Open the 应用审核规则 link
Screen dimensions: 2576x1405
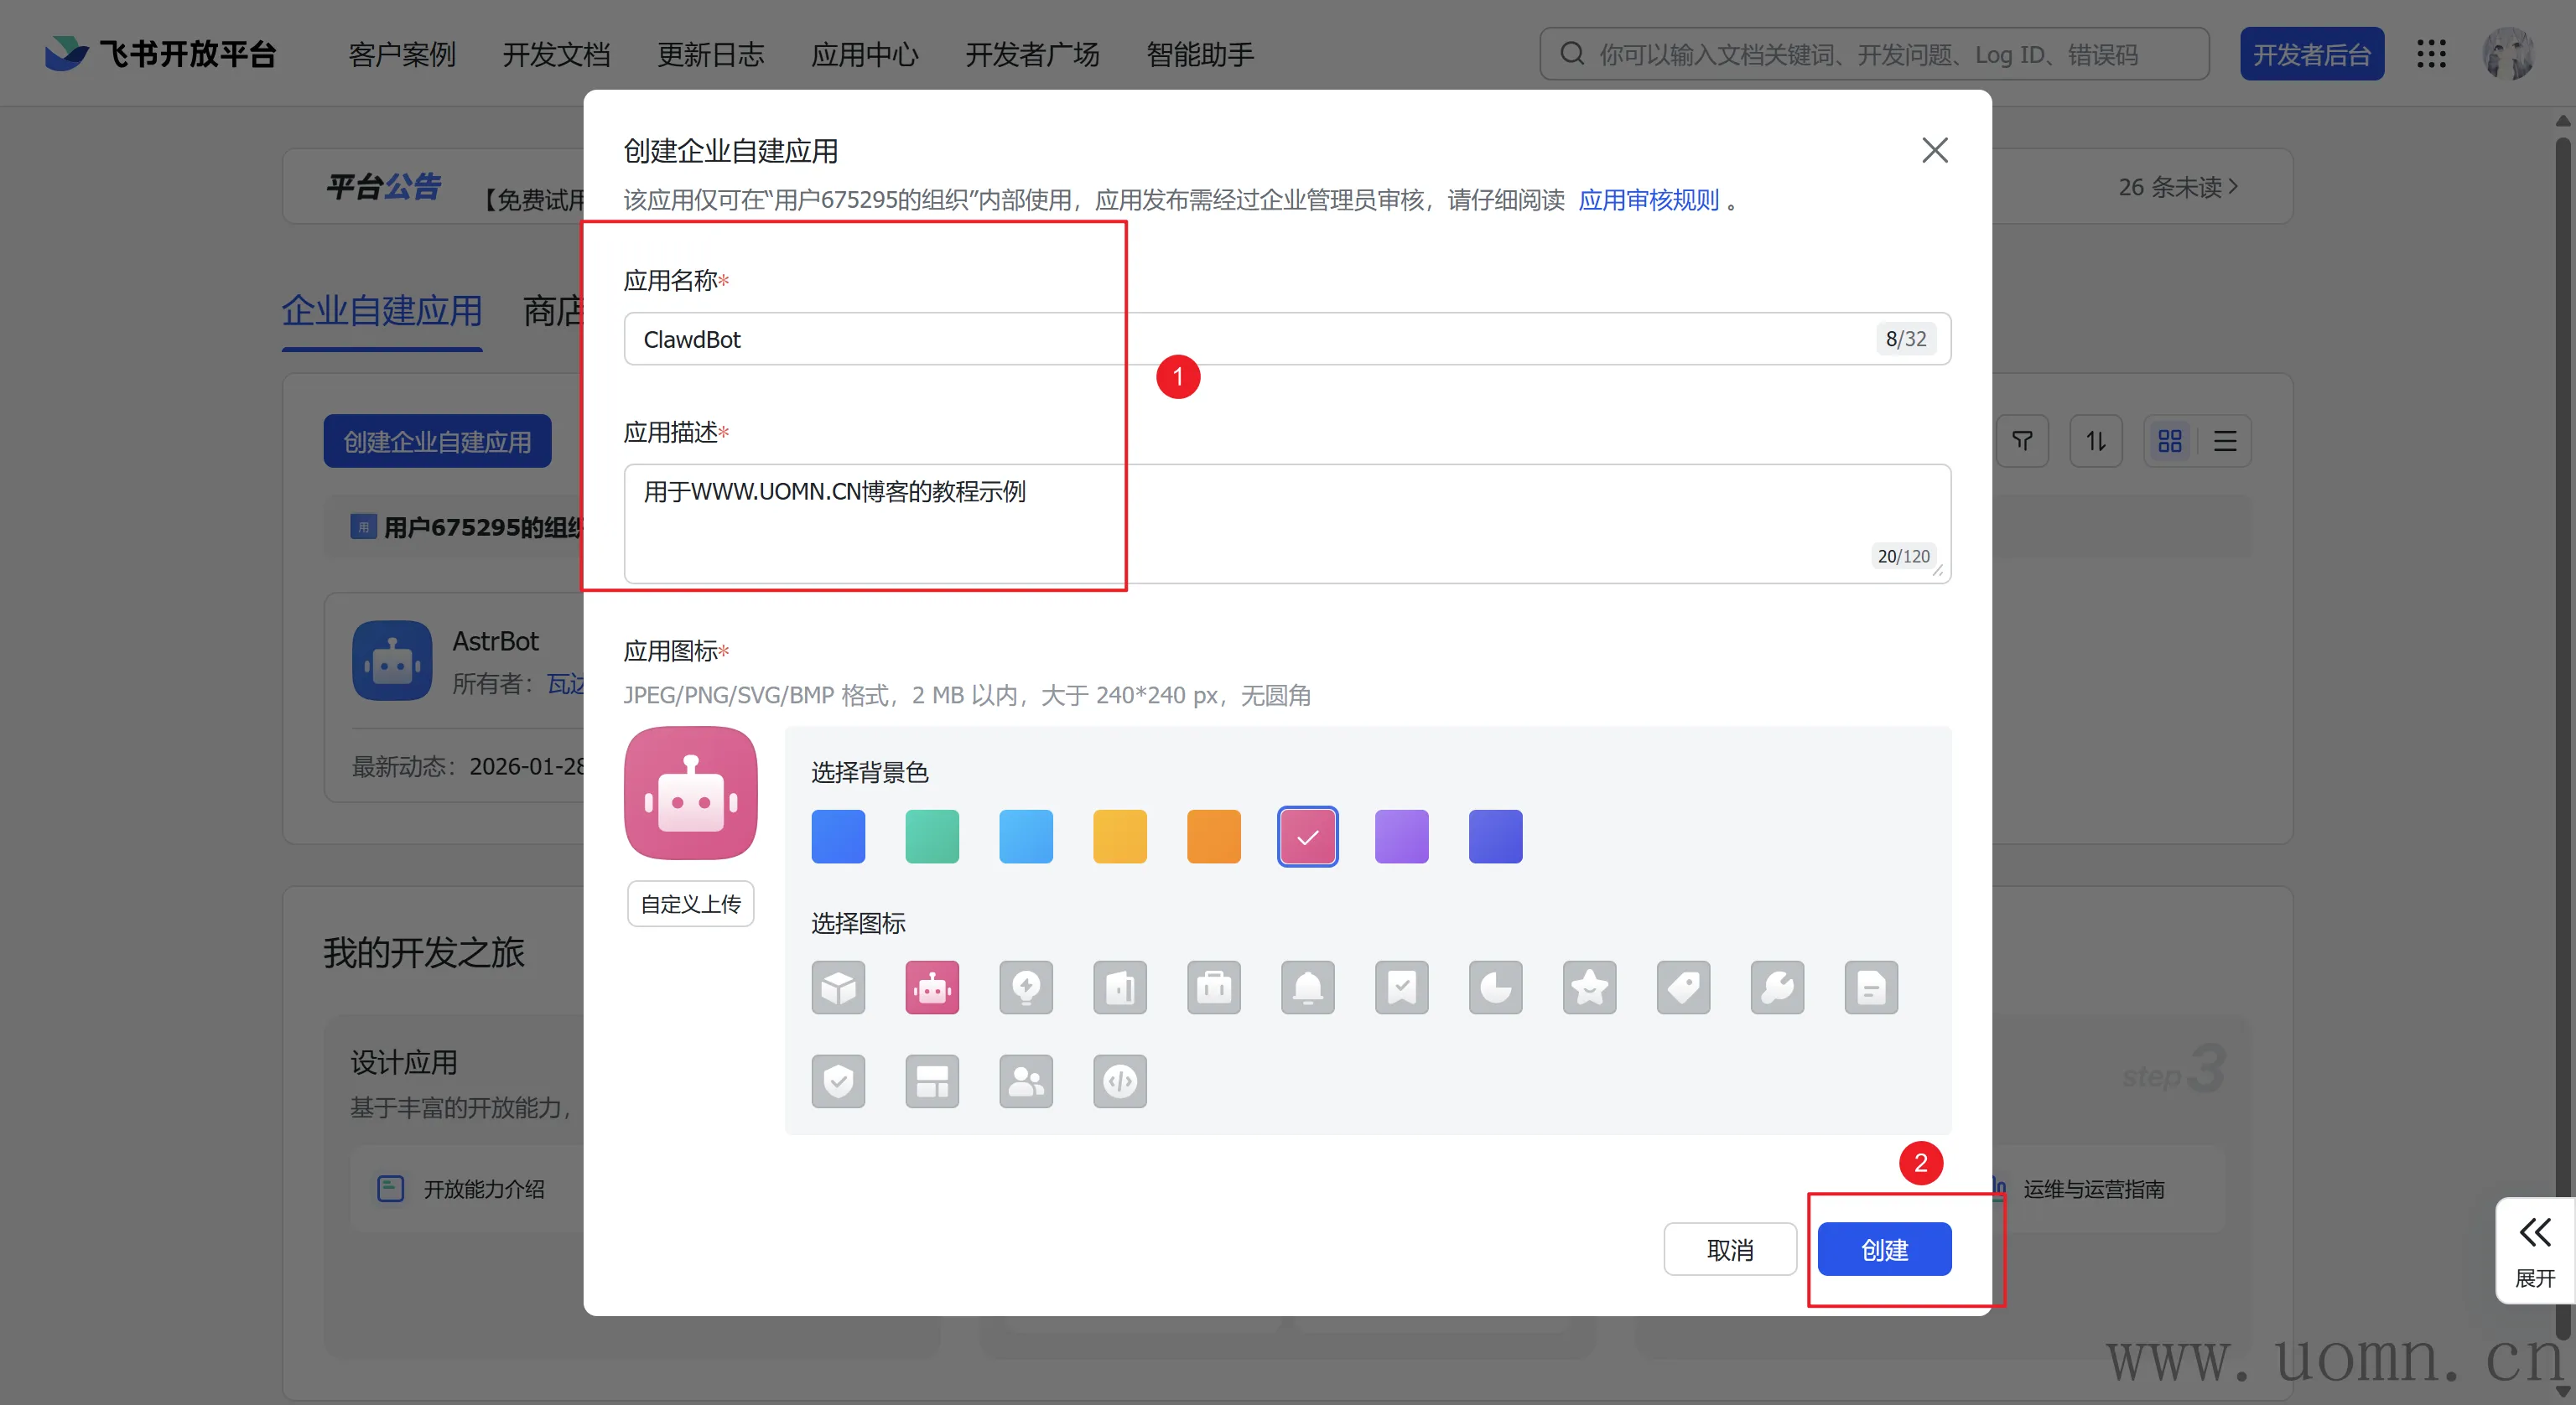tap(1648, 200)
